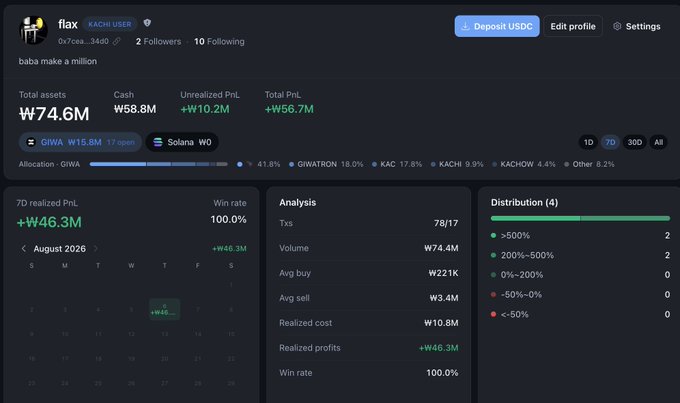Click the Cash ₩58.8M figure
Image resolution: width=680 pixels, height=403 pixels.
(135, 109)
